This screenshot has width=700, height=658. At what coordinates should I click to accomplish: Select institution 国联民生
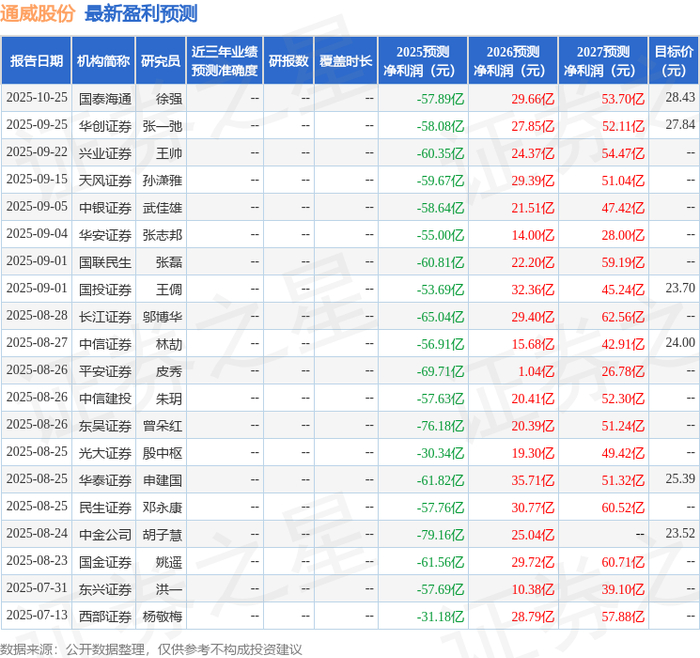point(105,262)
